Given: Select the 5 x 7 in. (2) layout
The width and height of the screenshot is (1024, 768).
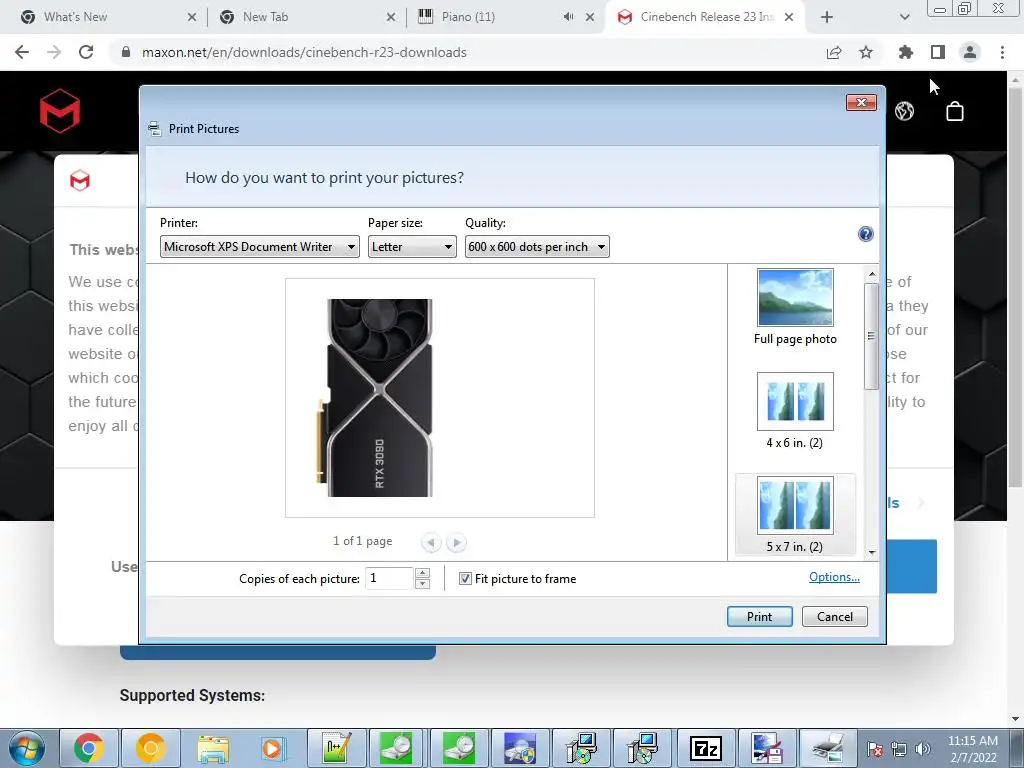Looking at the screenshot, I should pyautogui.click(x=795, y=515).
